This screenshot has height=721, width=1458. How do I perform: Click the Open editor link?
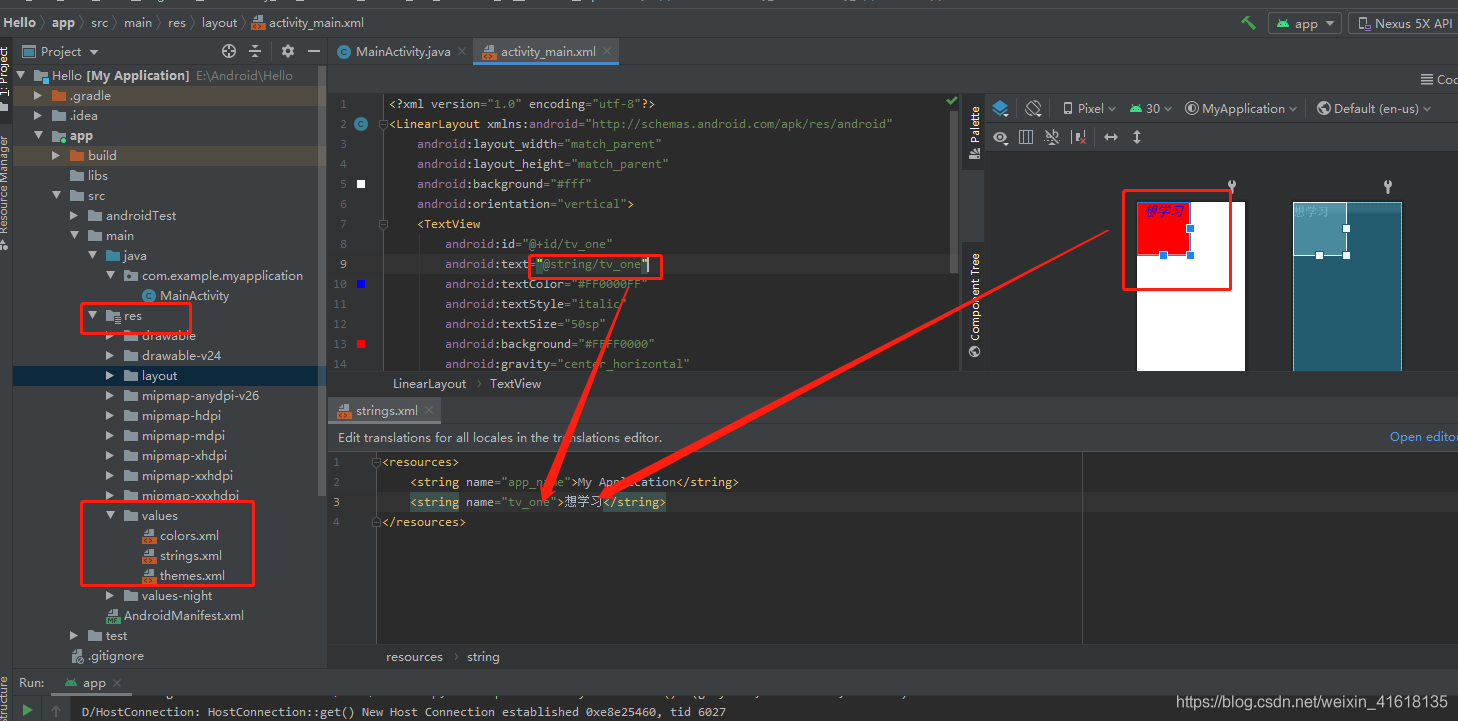pos(1423,437)
